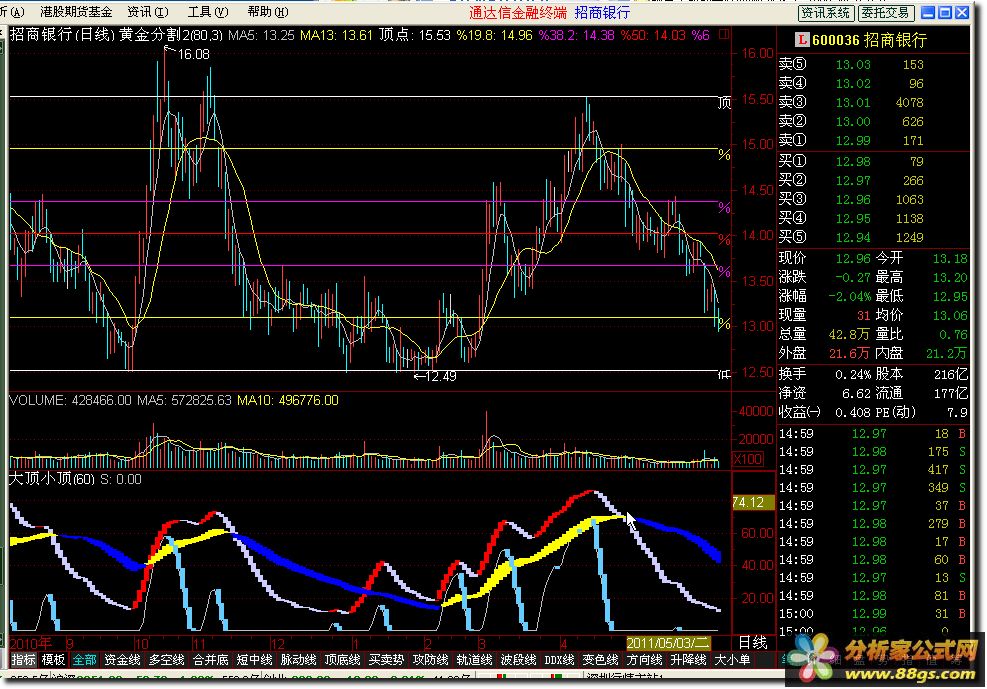987x689 pixels.
Task: Click the red L icon beside 600036
Action: point(801,40)
